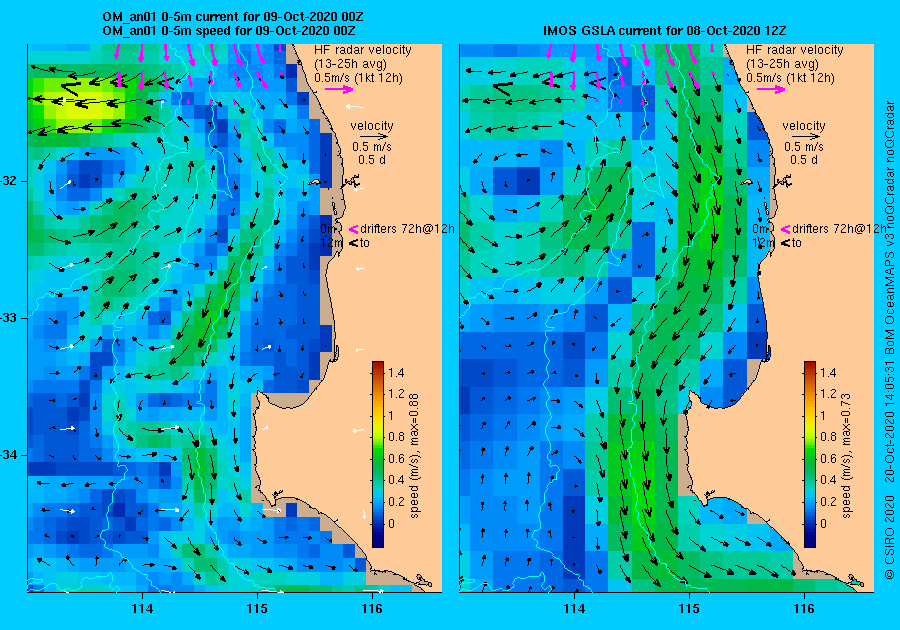Click the 114 longitude label under right map
Screen dimensions: 900x630
(575, 609)
